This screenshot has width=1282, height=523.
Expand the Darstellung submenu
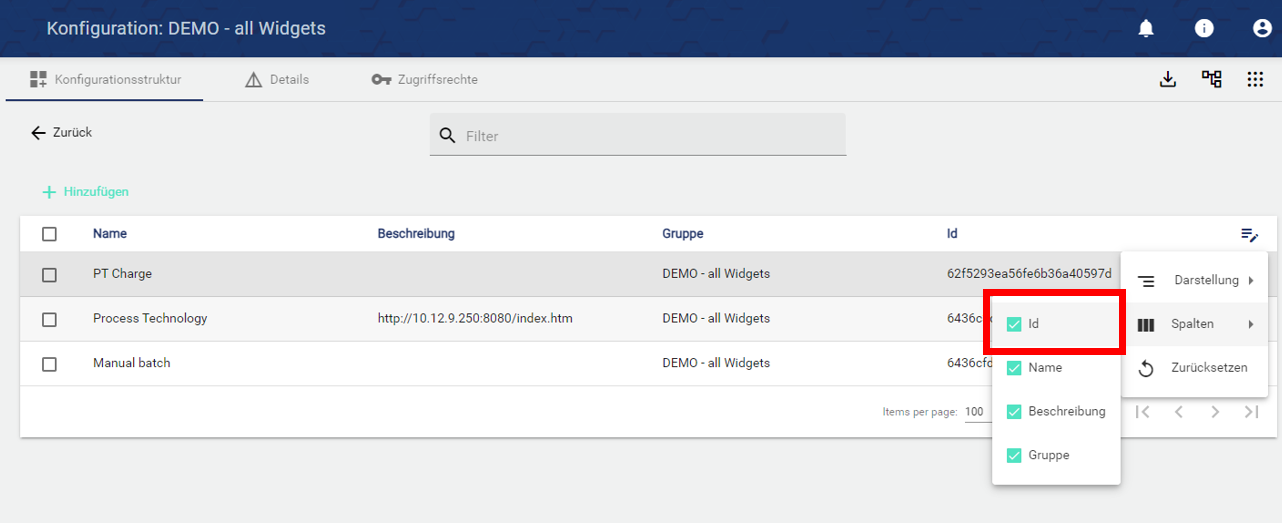(x=1195, y=281)
